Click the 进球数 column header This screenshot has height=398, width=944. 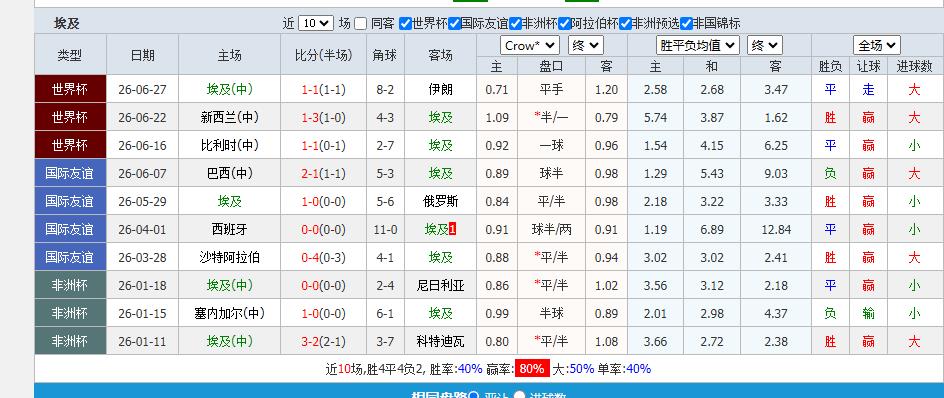[914, 66]
